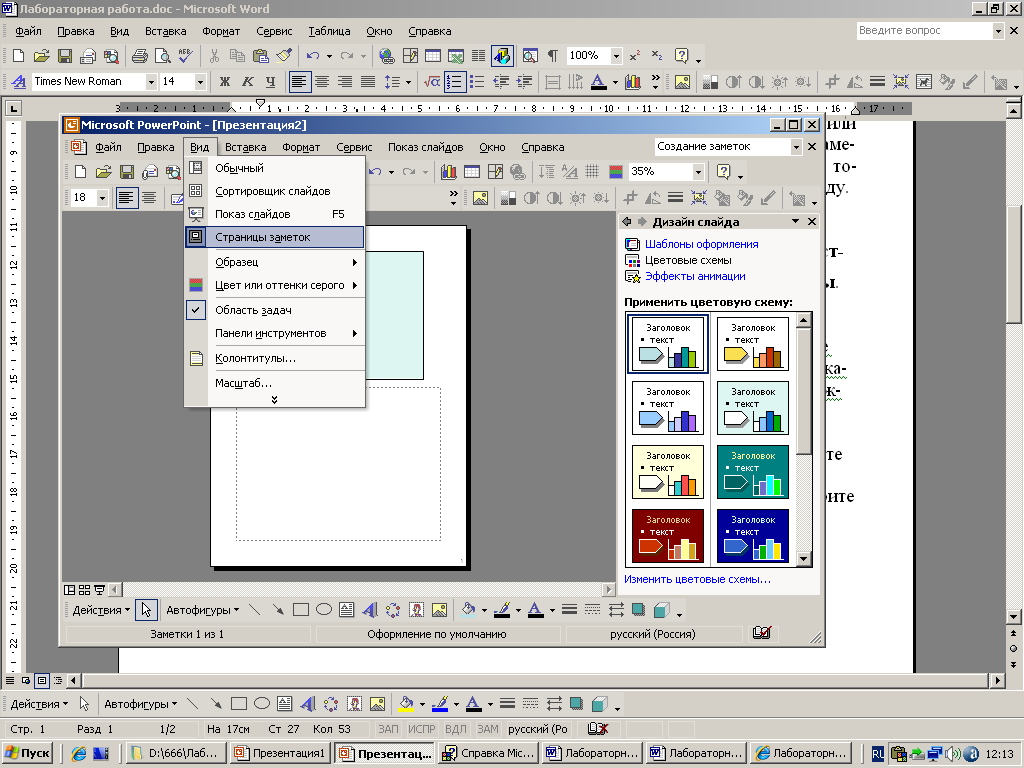Image resolution: width=1024 pixels, height=768 pixels.
Task: Open Word font color dropdown arrow
Action: (615, 82)
